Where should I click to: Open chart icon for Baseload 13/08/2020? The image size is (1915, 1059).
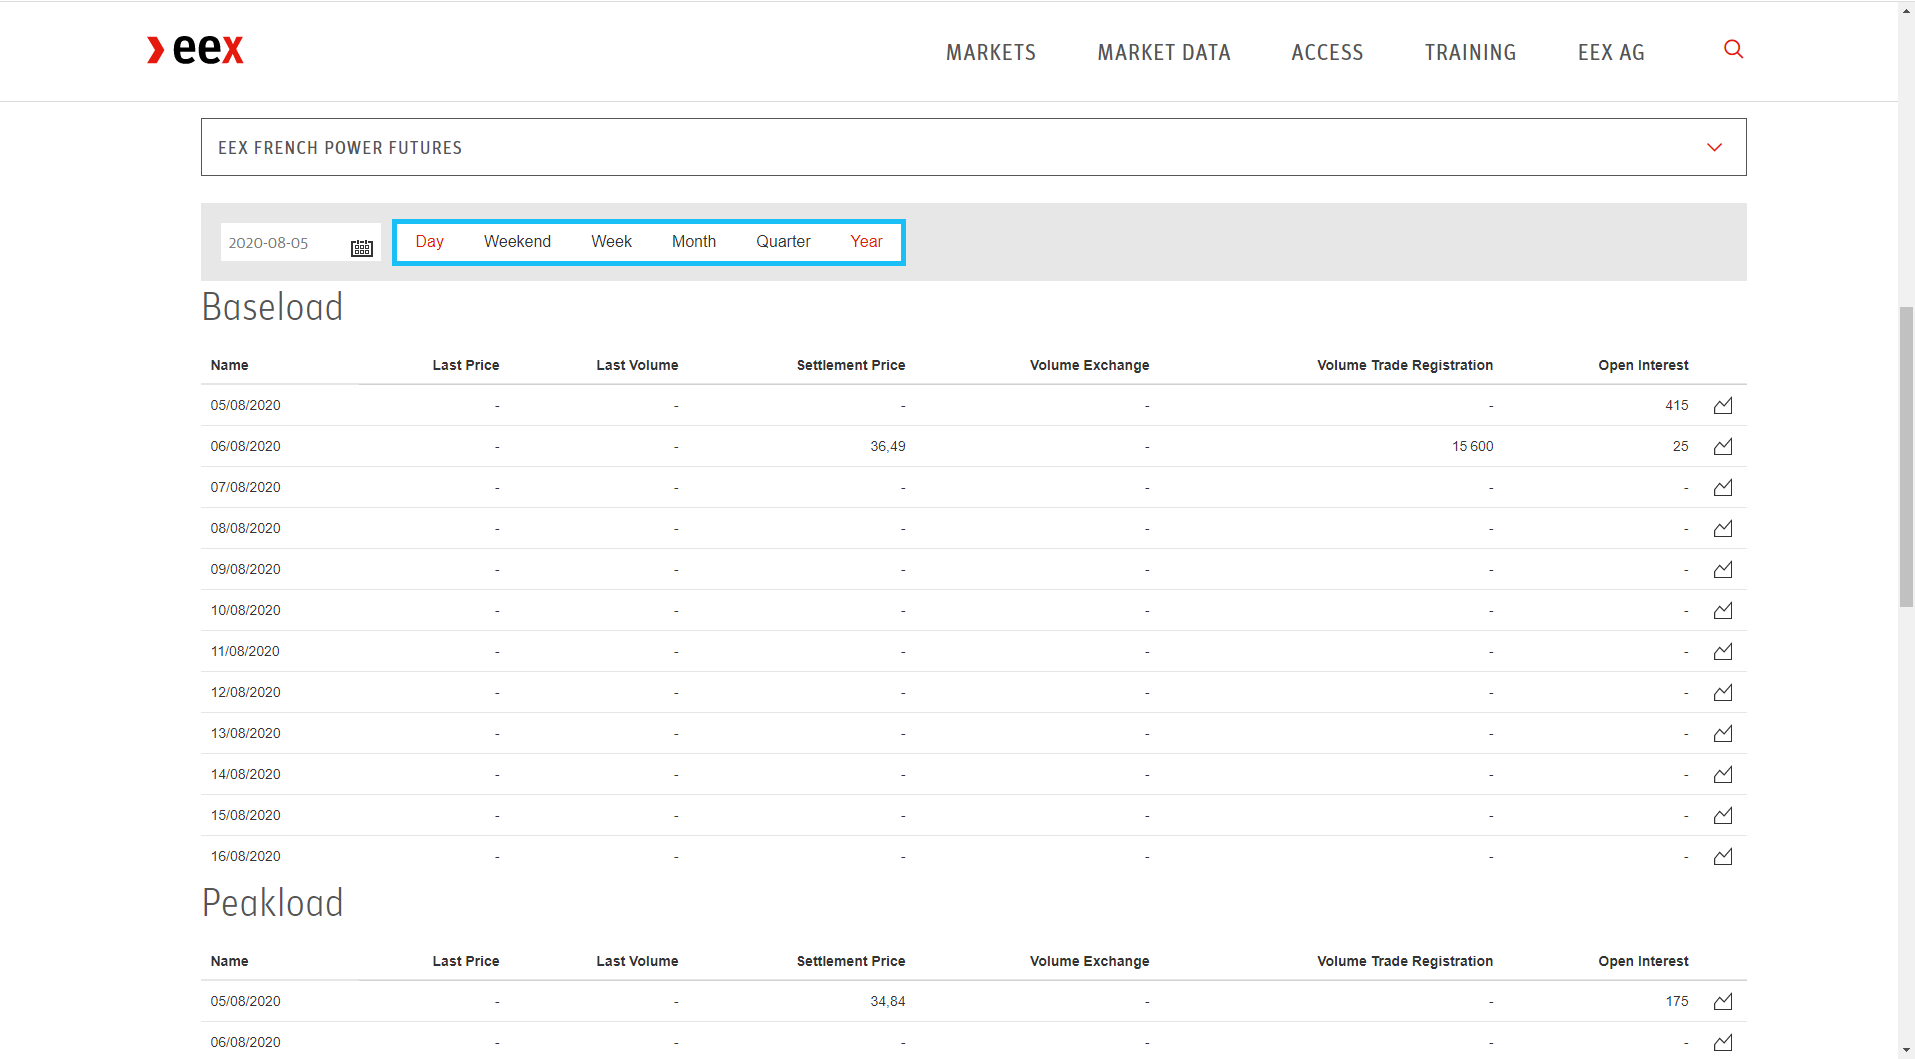1722,734
